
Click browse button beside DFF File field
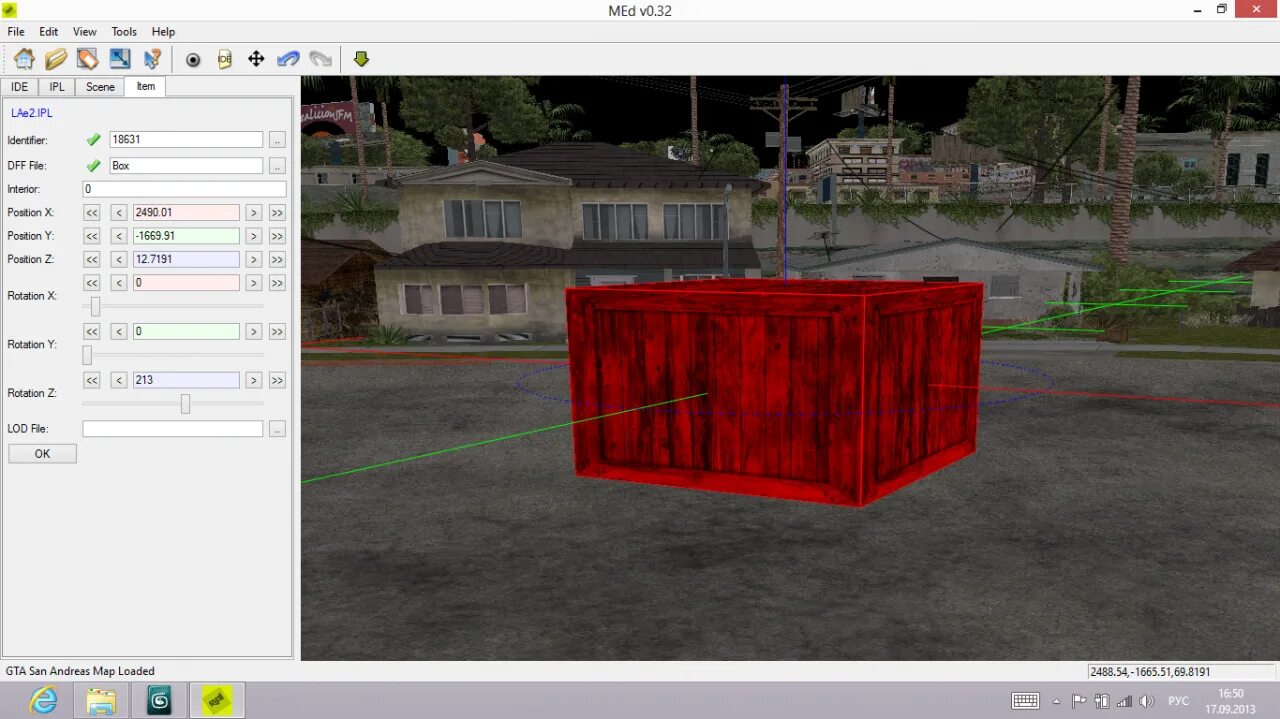coord(277,166)
